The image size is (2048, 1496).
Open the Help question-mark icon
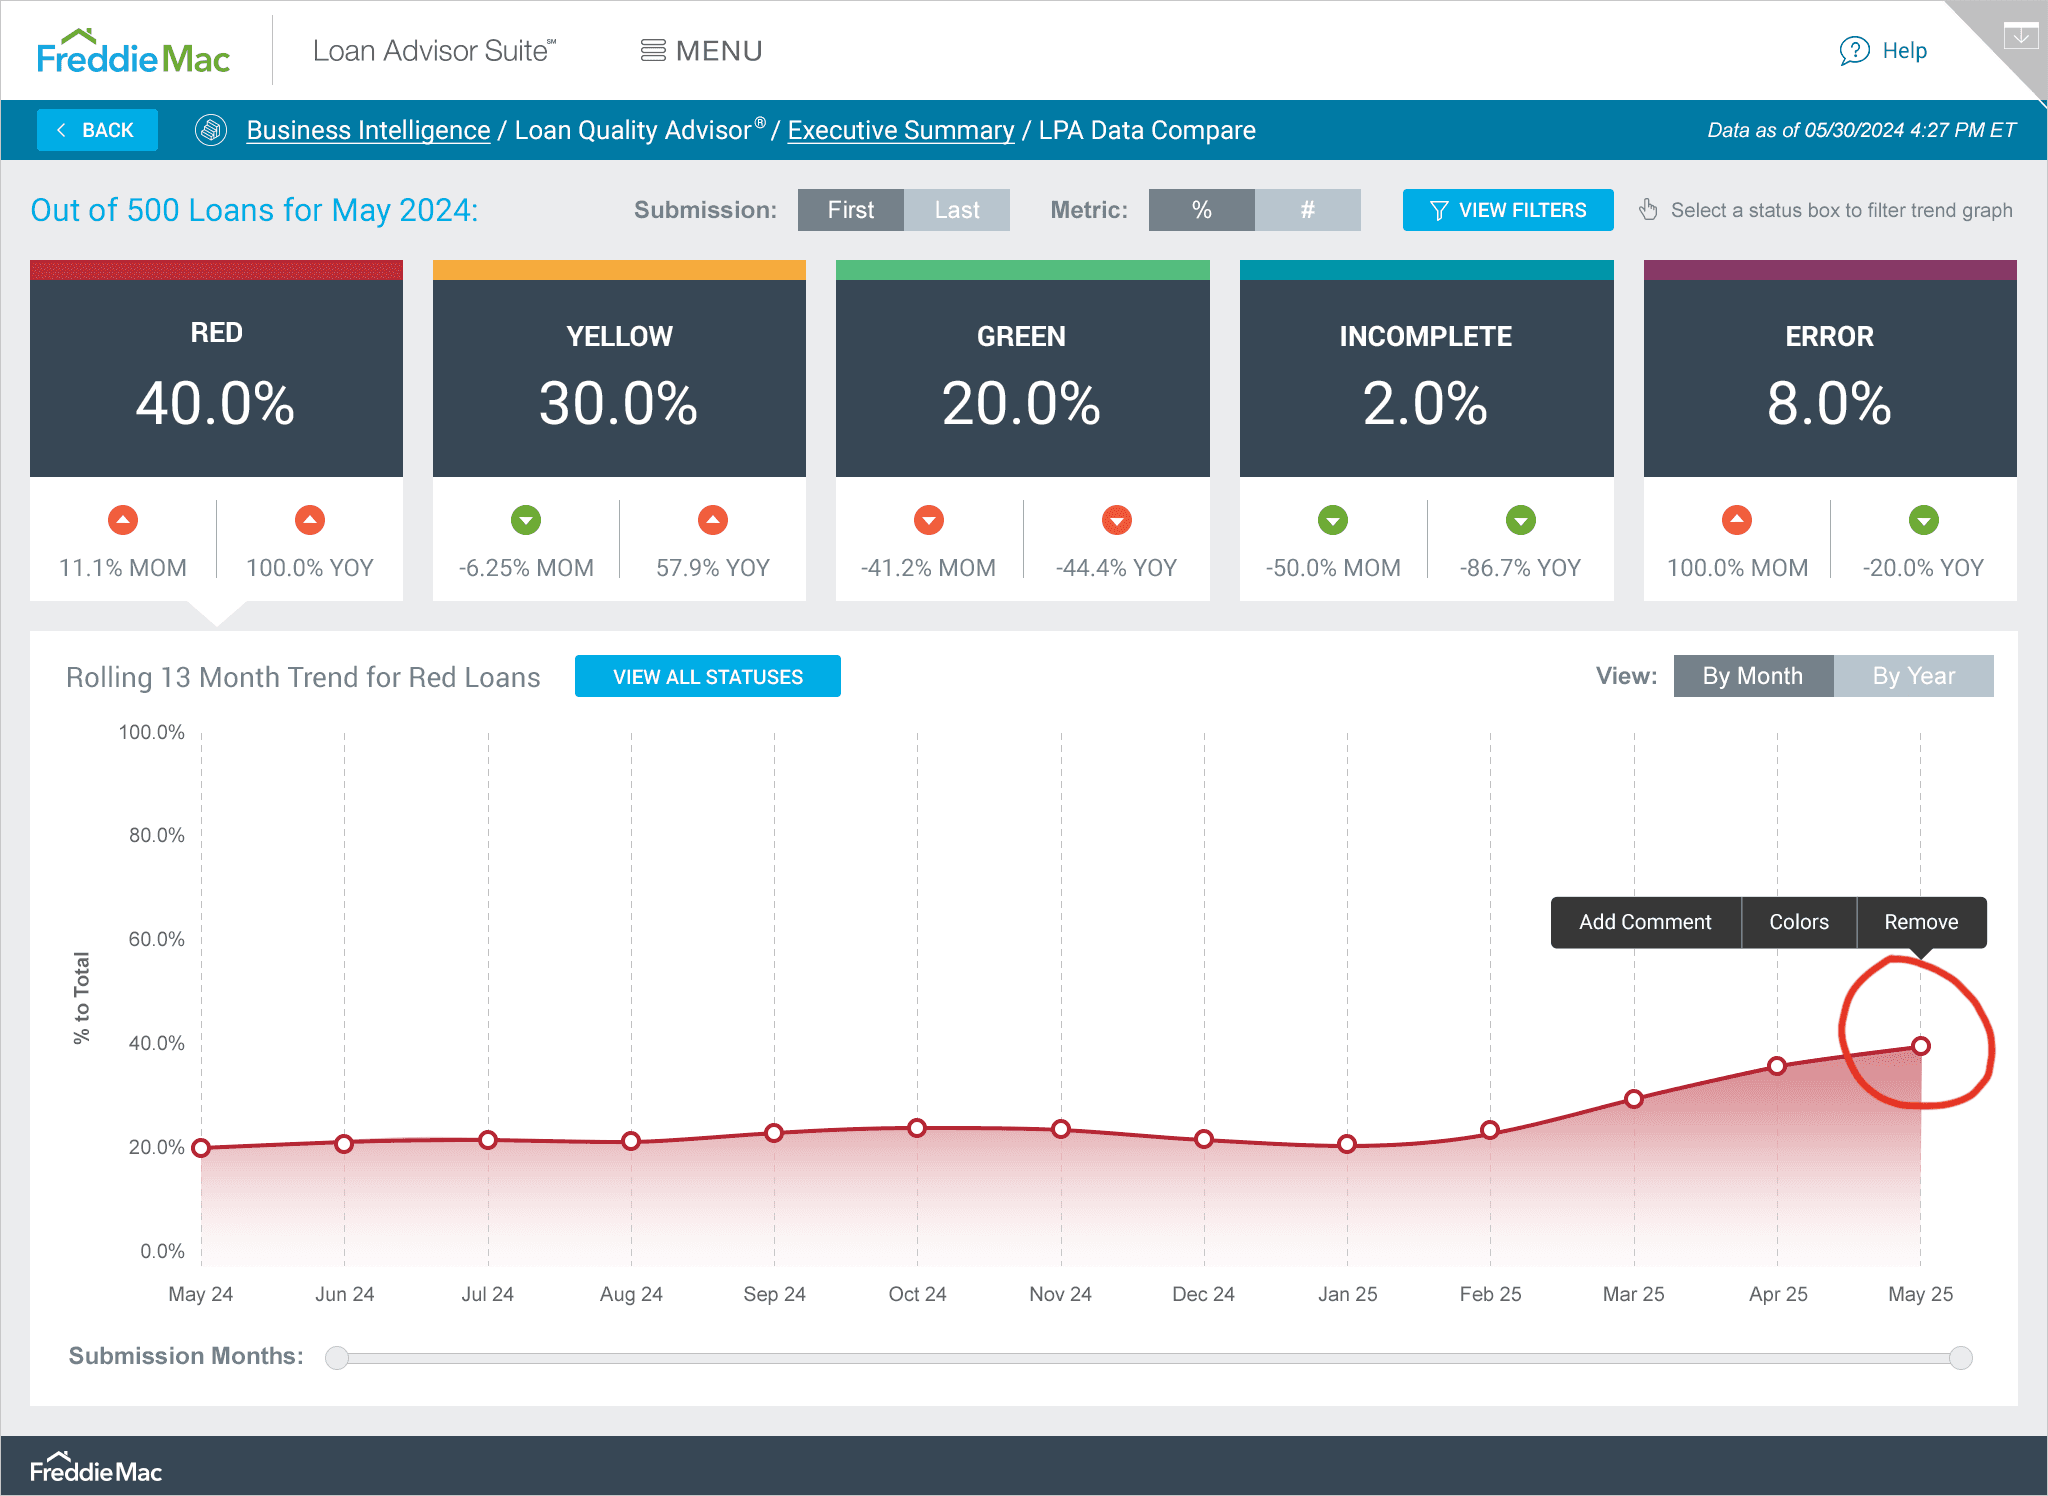[1854, 51]
